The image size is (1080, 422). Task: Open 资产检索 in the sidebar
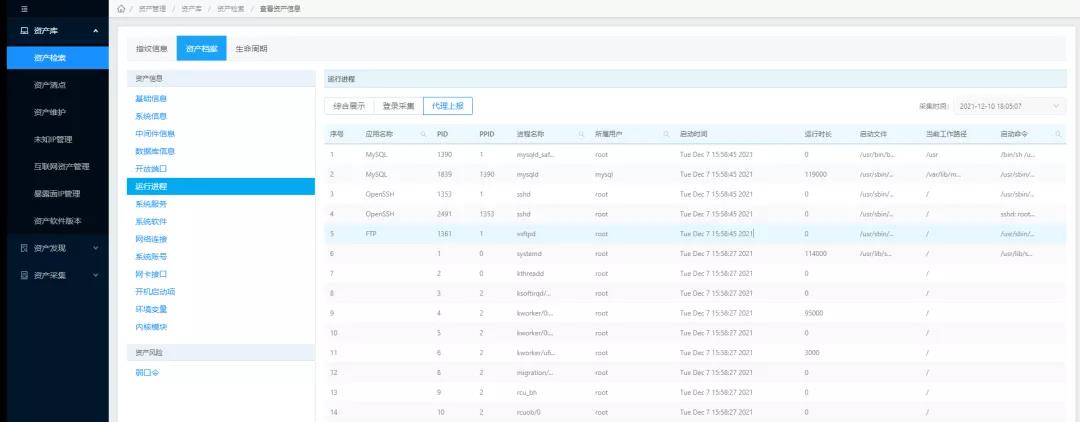tap(58, 58)
